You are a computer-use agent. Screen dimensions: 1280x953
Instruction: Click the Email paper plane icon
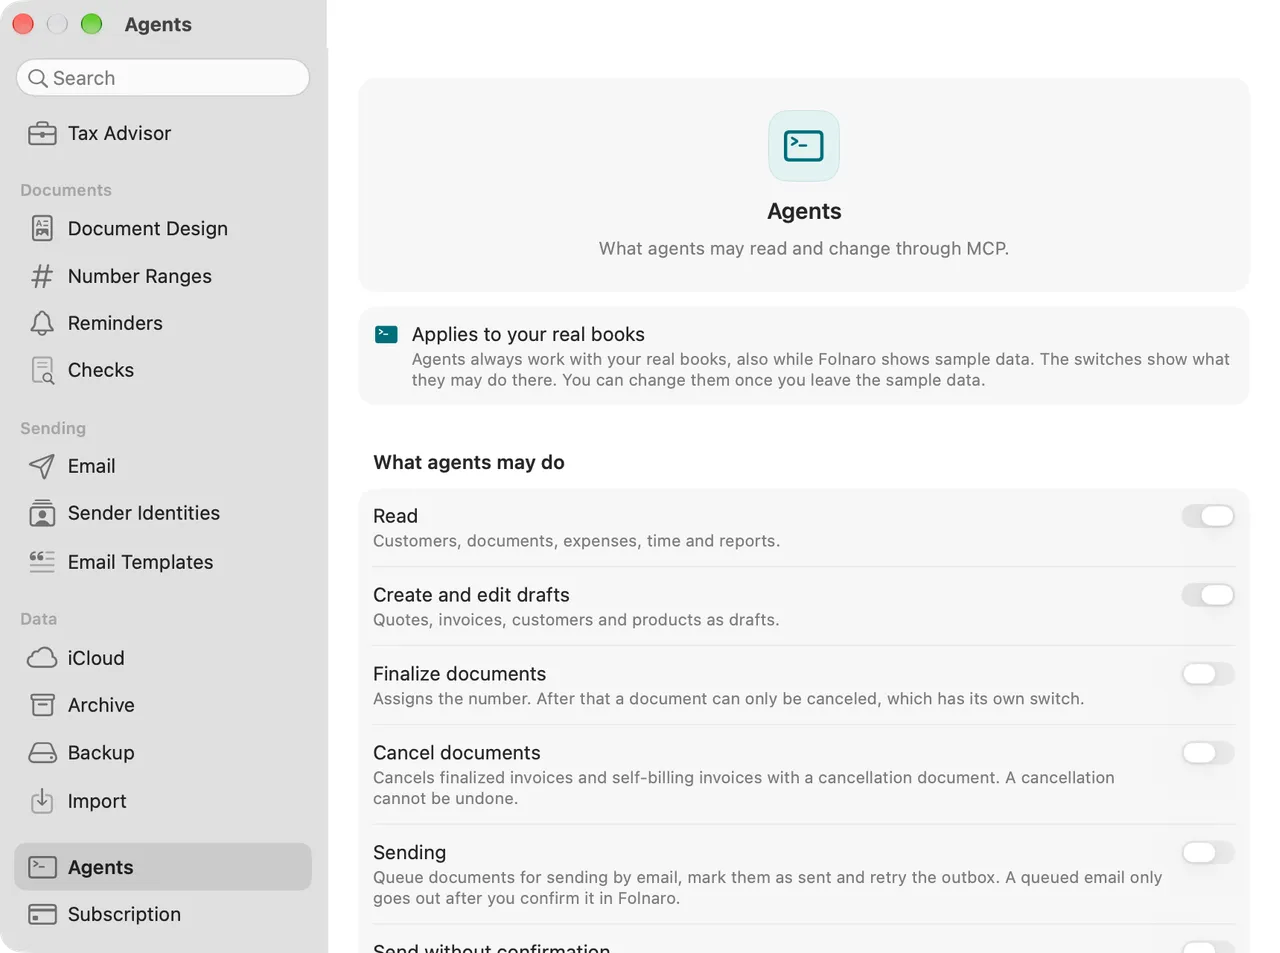point(42,466)
